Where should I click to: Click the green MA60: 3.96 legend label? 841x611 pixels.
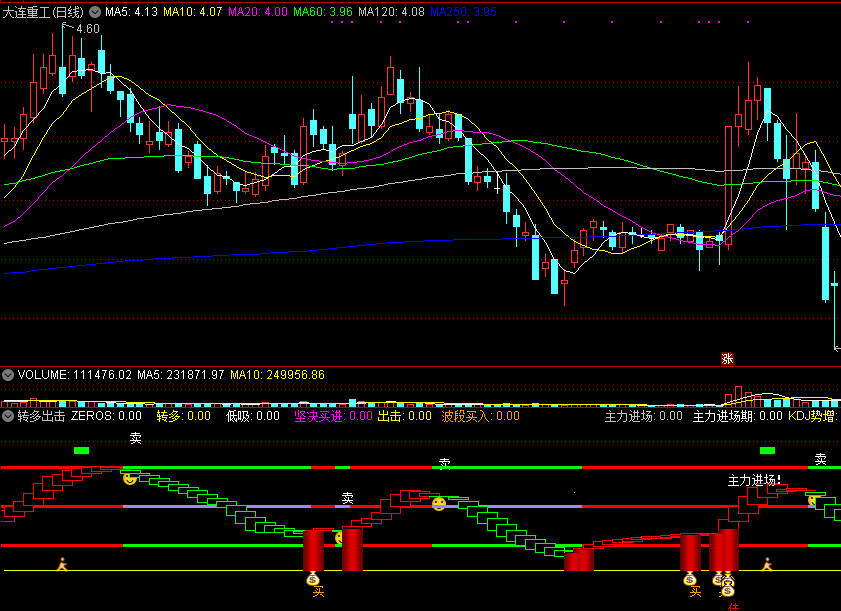pyautogui.click(x=323, y=12)
